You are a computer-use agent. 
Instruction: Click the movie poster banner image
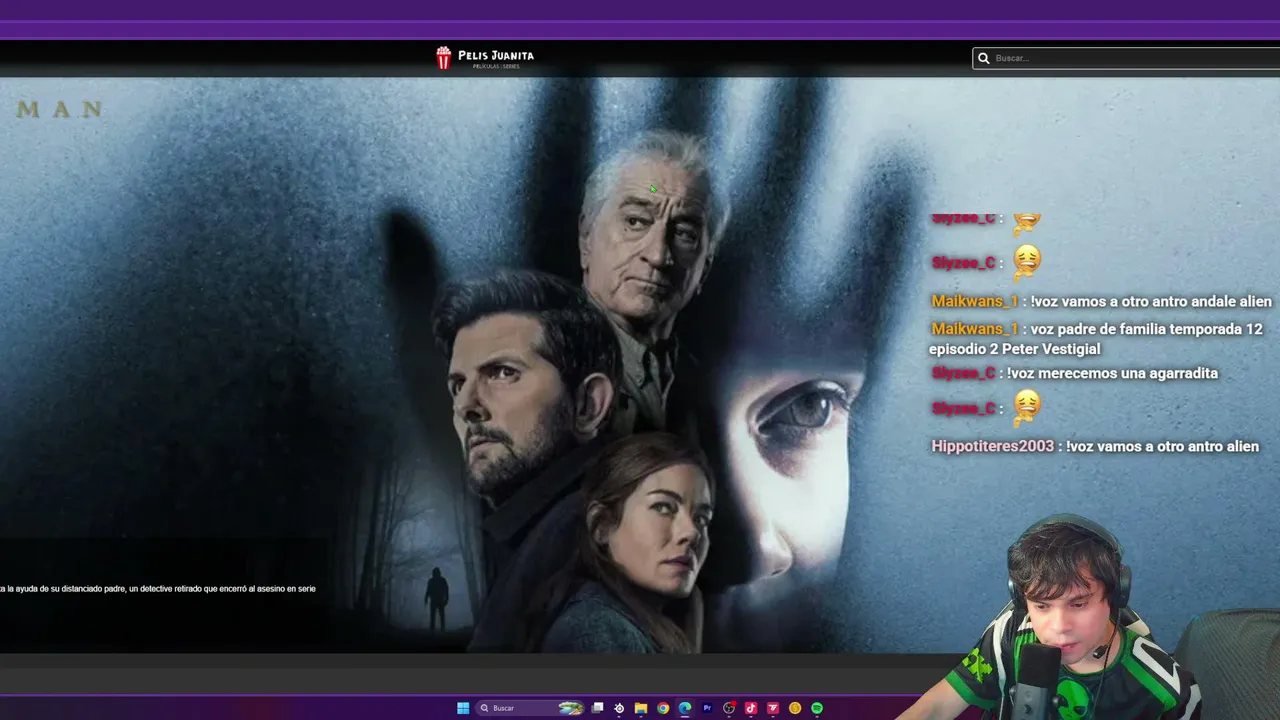(x=640, y=365)
